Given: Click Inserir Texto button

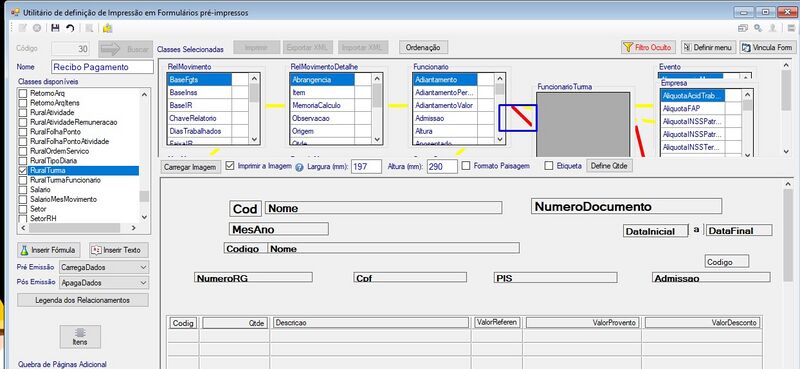Looking at the screenshot, I should (119, 250).
